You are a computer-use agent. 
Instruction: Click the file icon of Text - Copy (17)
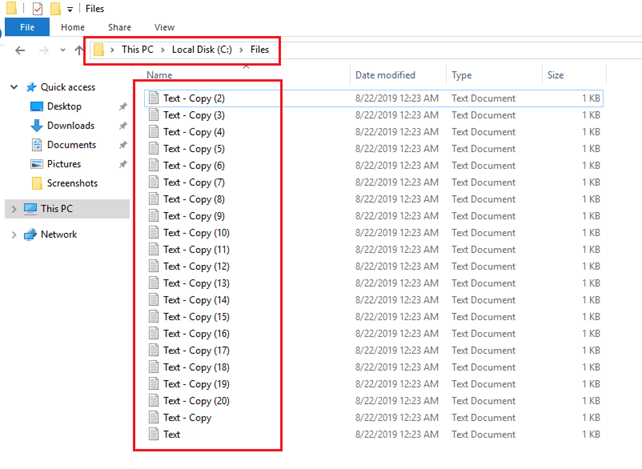[154, 350]
